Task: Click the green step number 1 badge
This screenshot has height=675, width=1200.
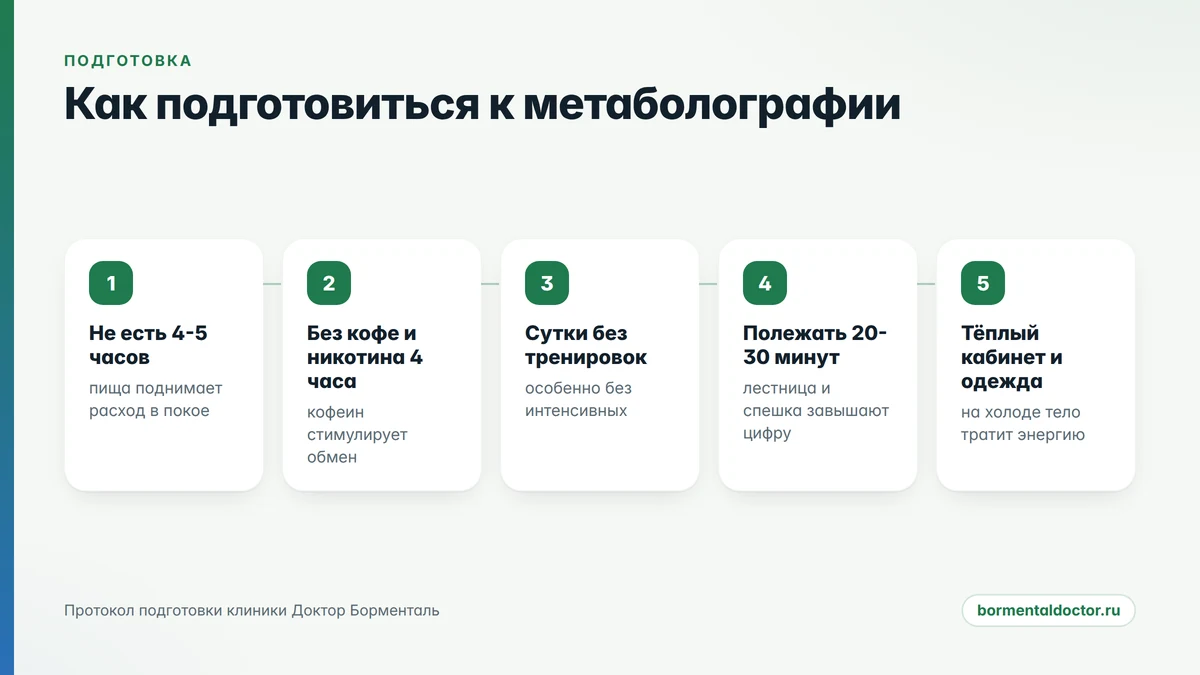Action: (x=111, y=283)
